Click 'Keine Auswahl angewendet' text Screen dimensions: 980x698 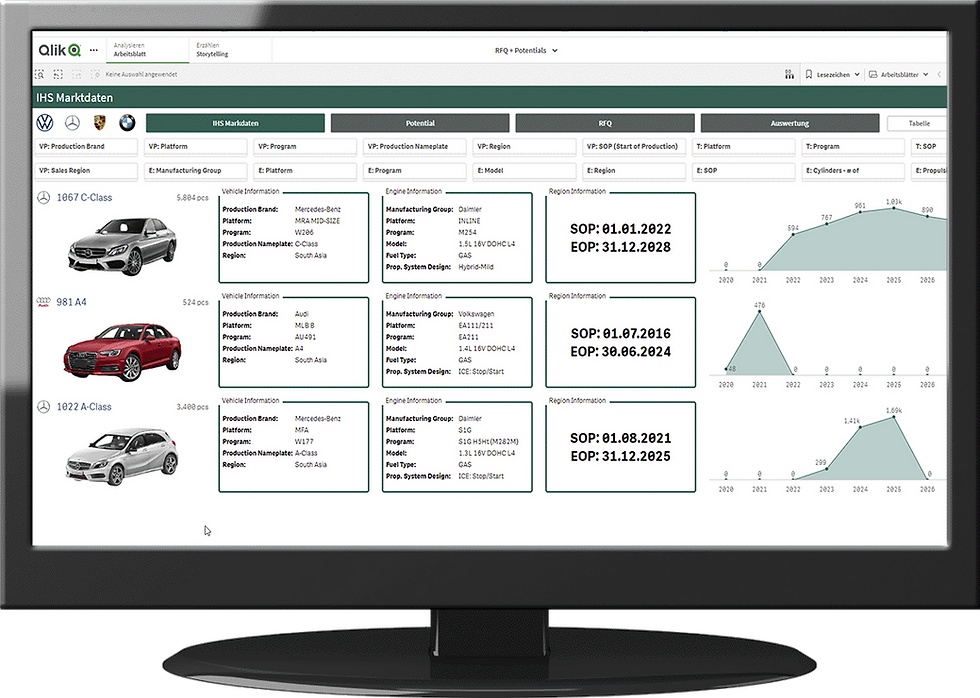(141, 74)
